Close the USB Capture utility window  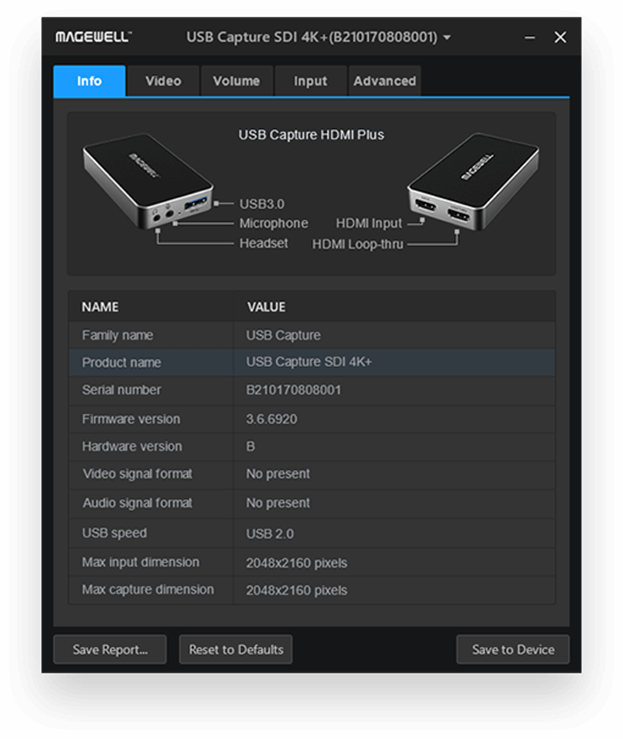[560, 37]
